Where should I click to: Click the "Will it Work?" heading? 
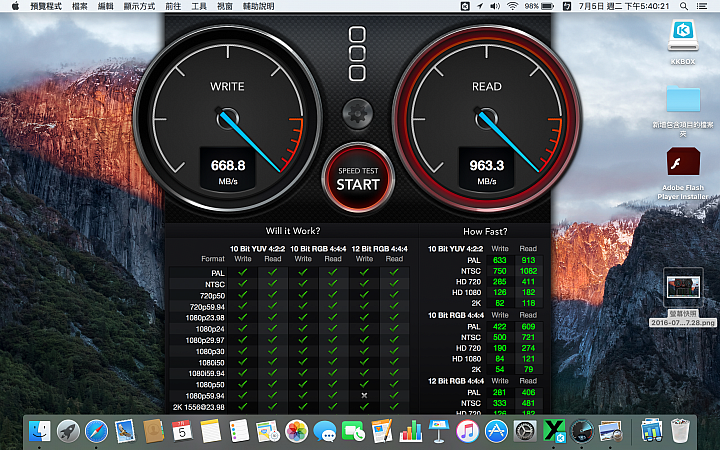292,231
